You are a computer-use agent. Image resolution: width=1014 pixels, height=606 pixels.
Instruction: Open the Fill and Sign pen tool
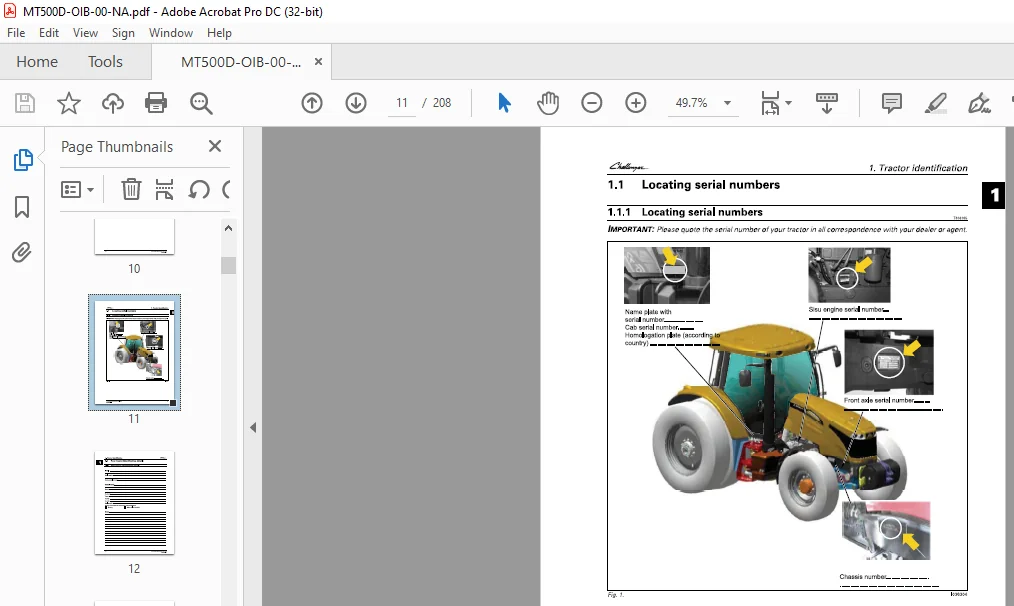click(979, 103)
